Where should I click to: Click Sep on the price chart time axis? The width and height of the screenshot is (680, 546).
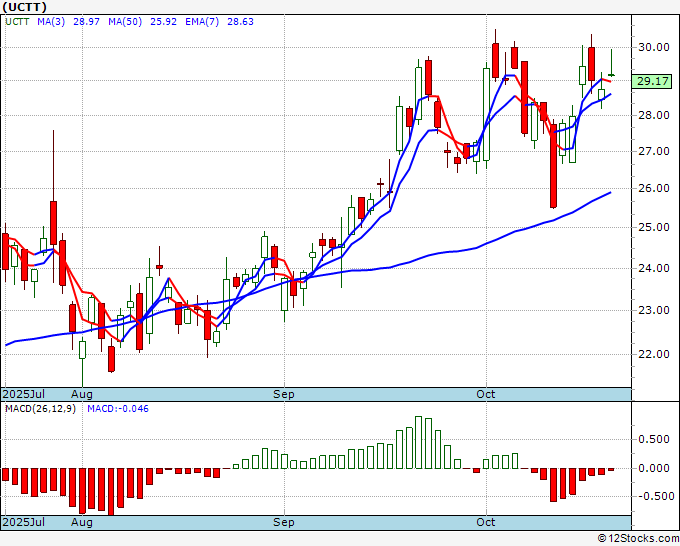(x=284, y=394)
